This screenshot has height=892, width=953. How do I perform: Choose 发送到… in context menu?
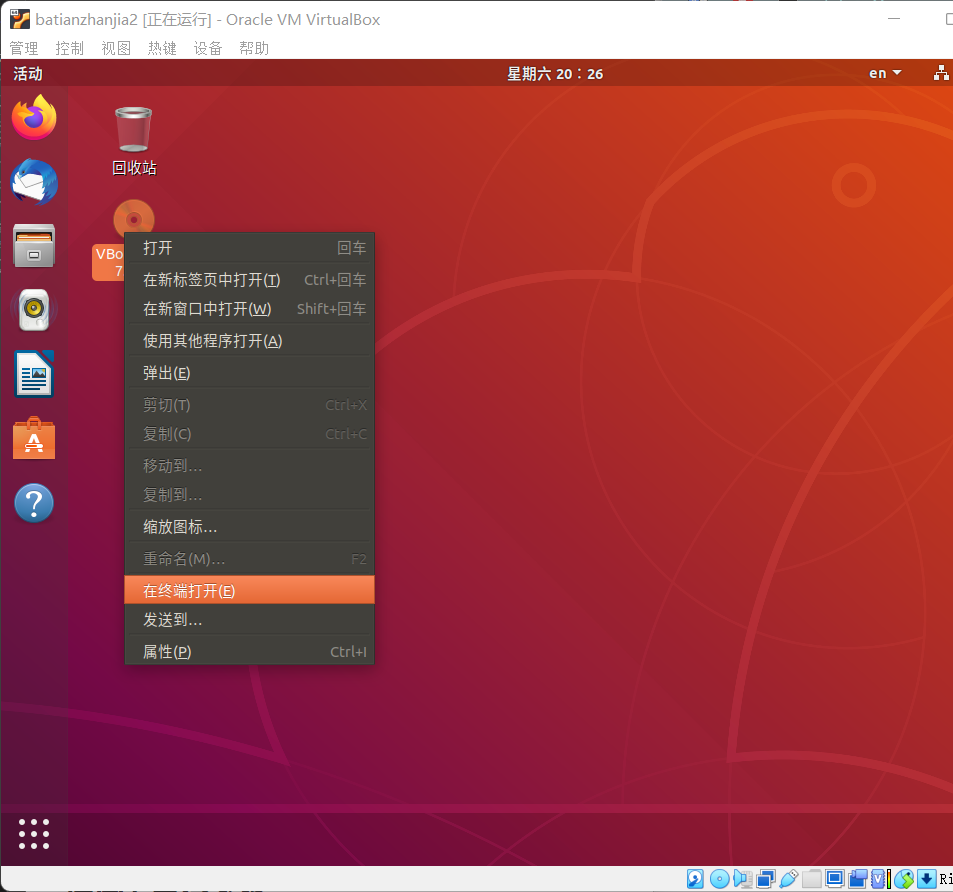249,620
